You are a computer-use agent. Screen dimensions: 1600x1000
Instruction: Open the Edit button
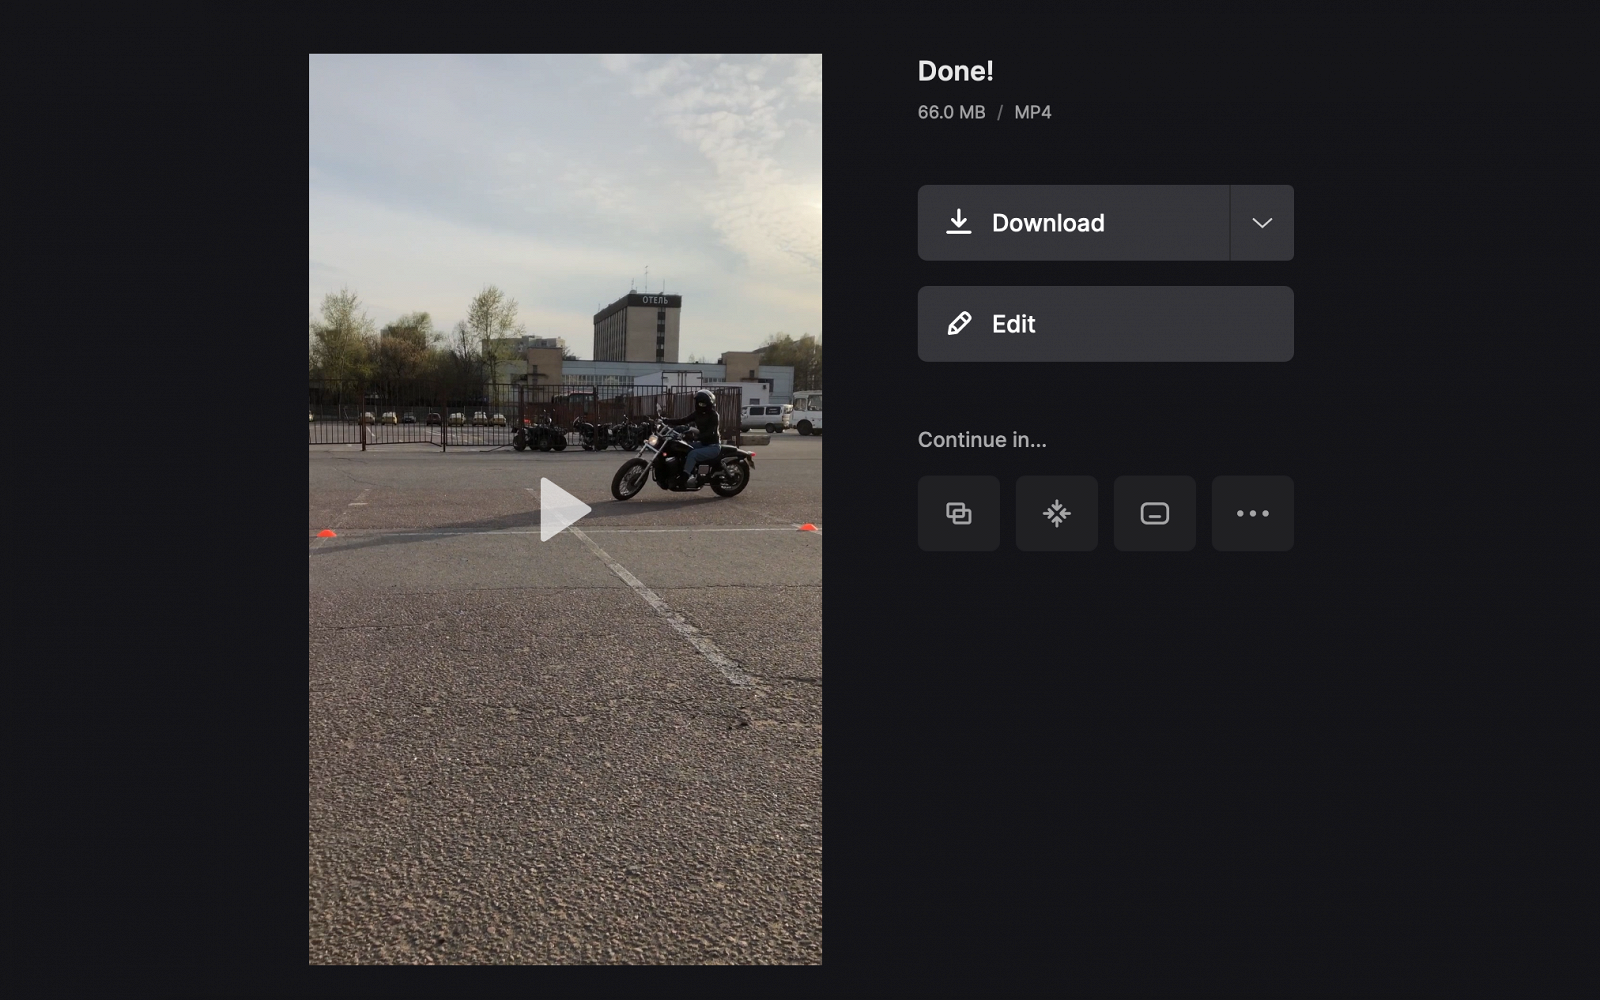[x=1105, y=323]
